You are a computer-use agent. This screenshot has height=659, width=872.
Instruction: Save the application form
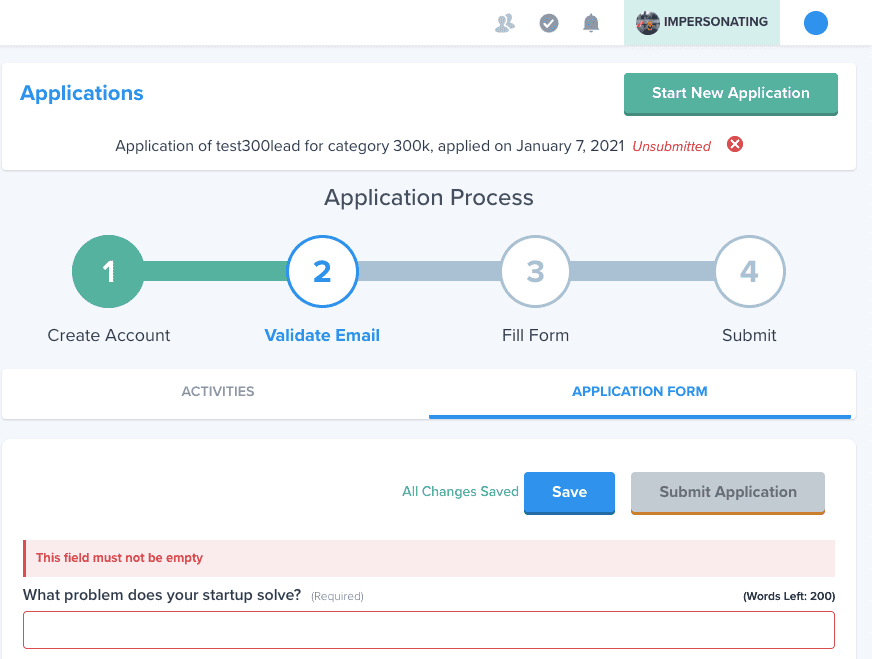569,492
